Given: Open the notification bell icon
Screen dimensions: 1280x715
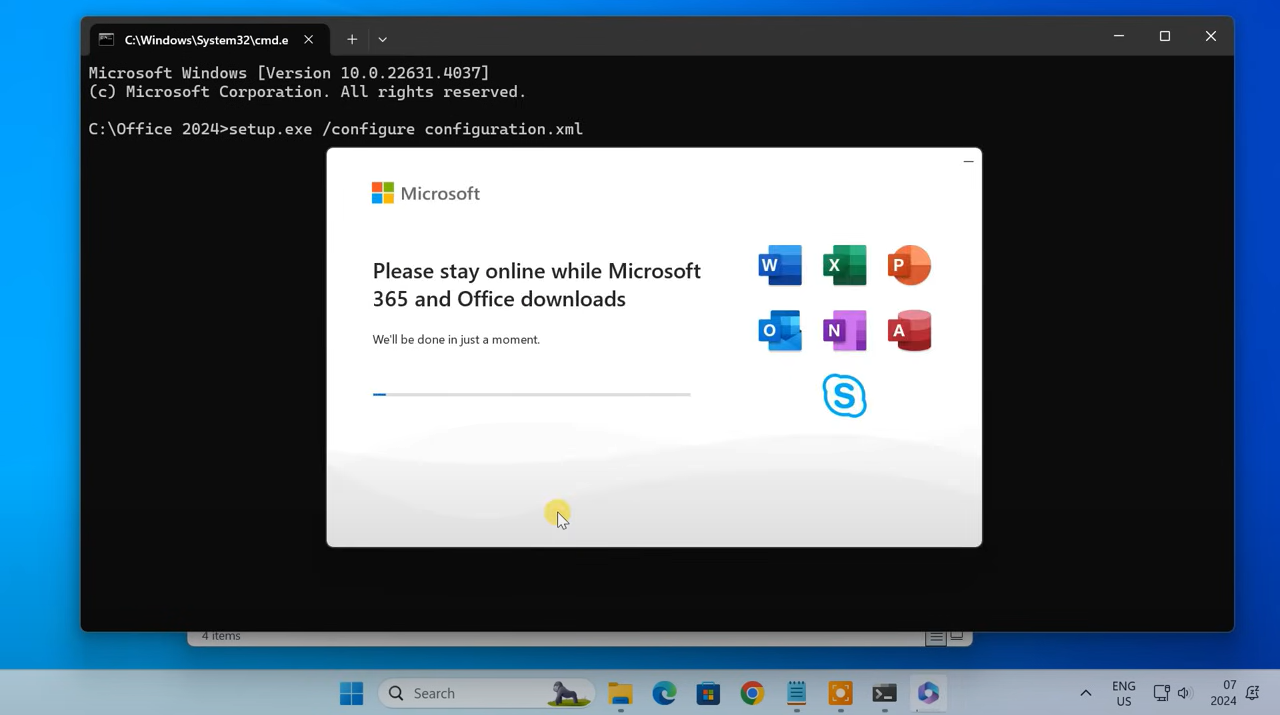Looking at the screenshot, I should 1253,693.
